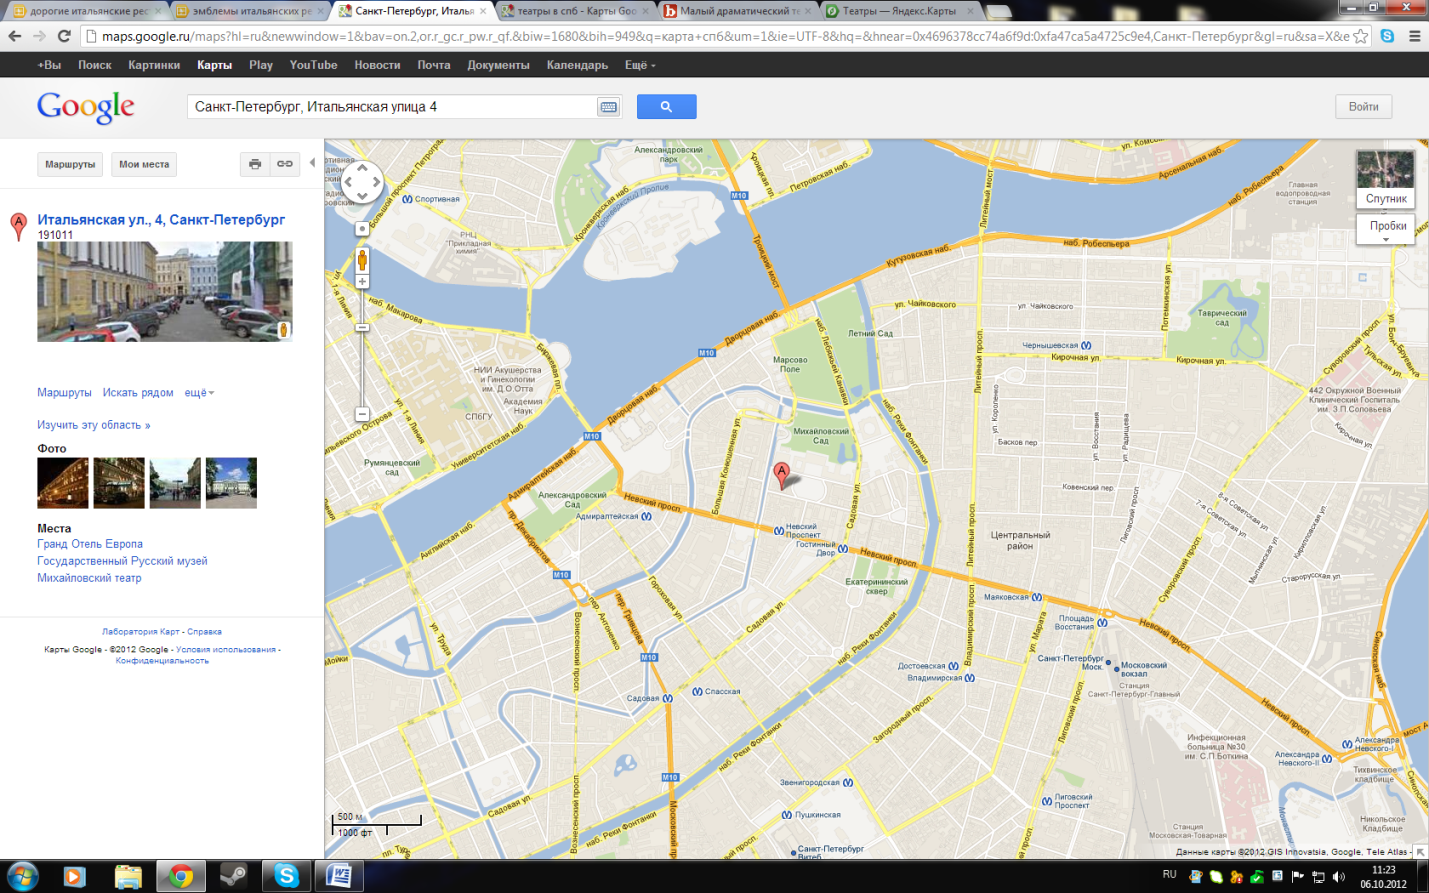Click the RU language indicator
The image size is (1429, 893).
pos(1170,875)
